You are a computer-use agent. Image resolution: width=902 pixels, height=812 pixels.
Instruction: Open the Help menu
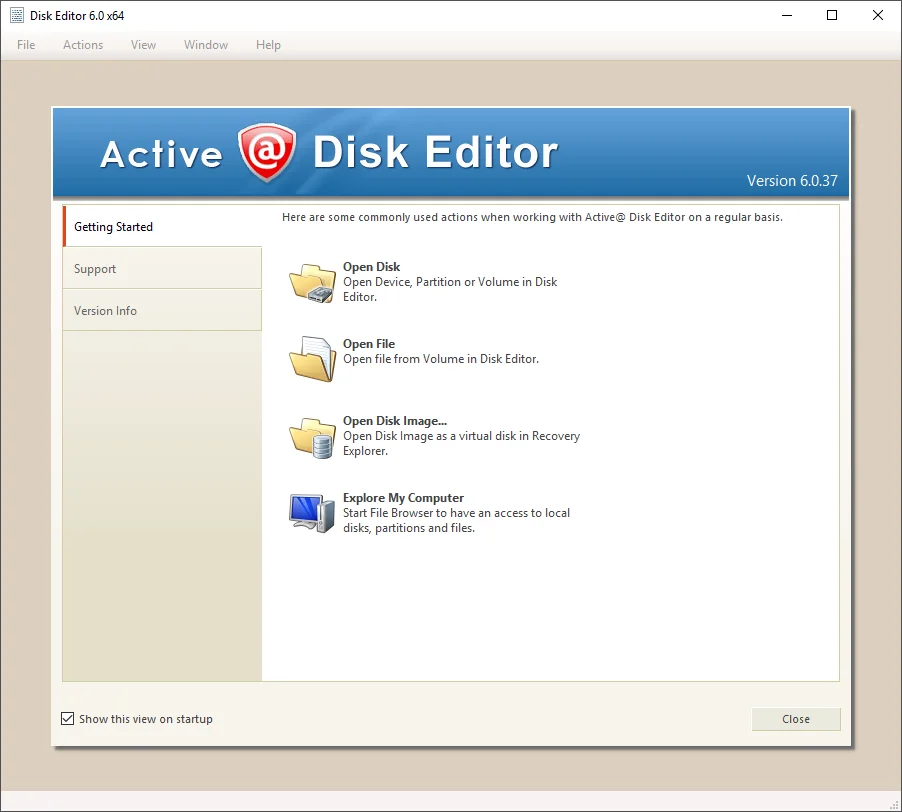pyautogui.click(x=268, y=45)
